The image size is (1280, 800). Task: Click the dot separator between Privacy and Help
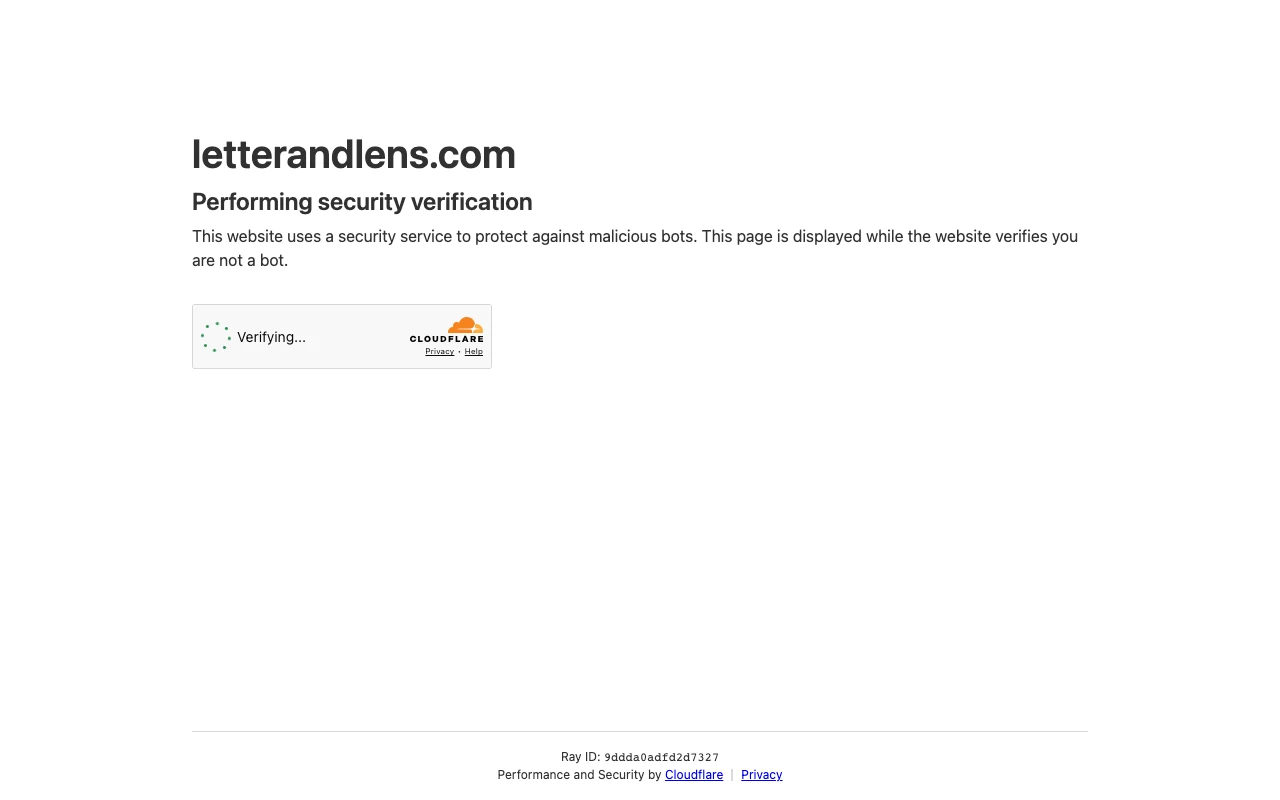tap(459, 352)
